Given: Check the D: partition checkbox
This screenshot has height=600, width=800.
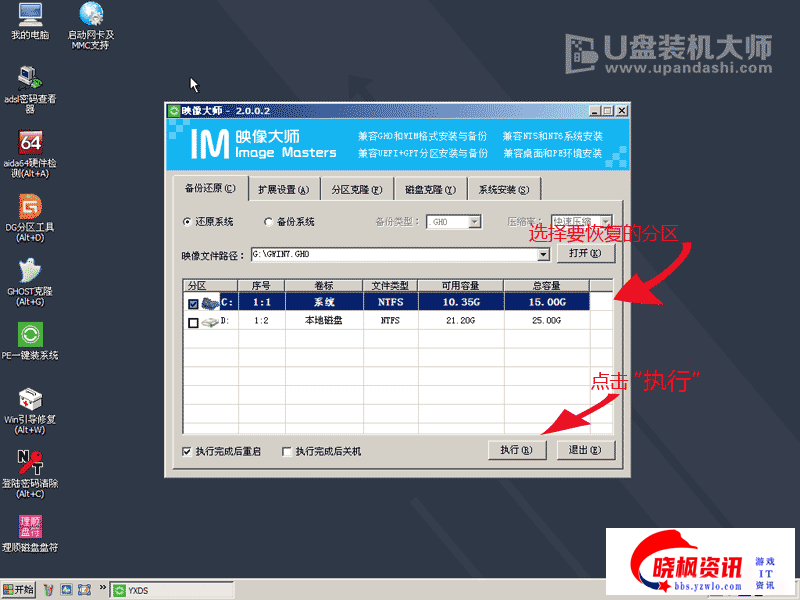Looking at the screenshot, I should (x=193, y=322).
